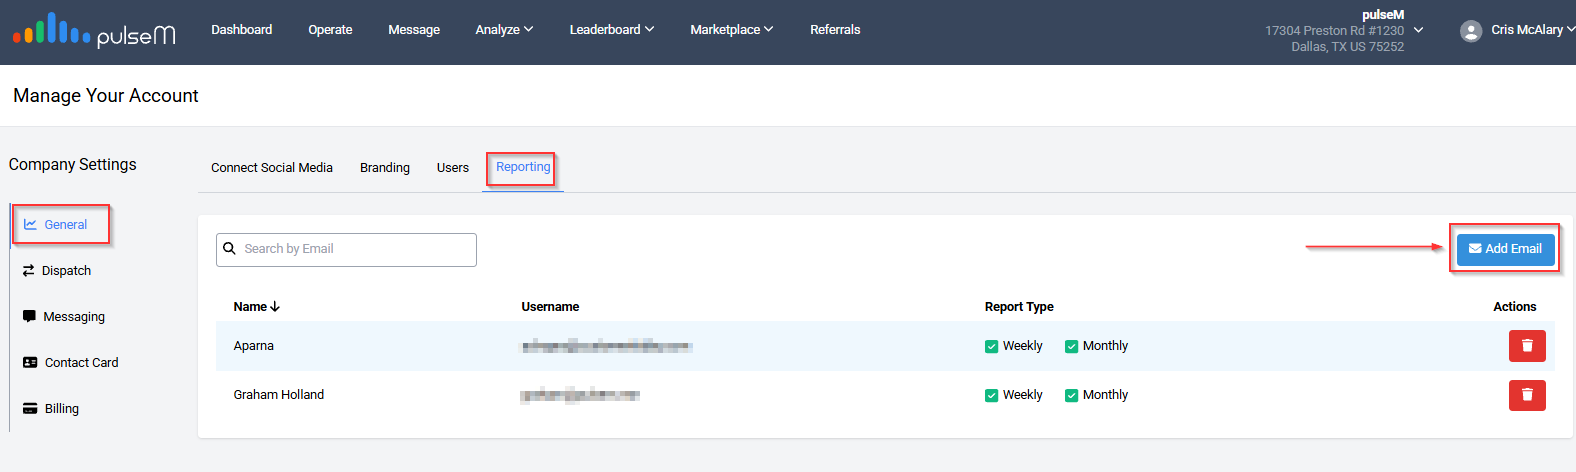The image size is (1576, 472).
Task: Delete Graham Holland's report email entry
Action: tap(1526, 395)
